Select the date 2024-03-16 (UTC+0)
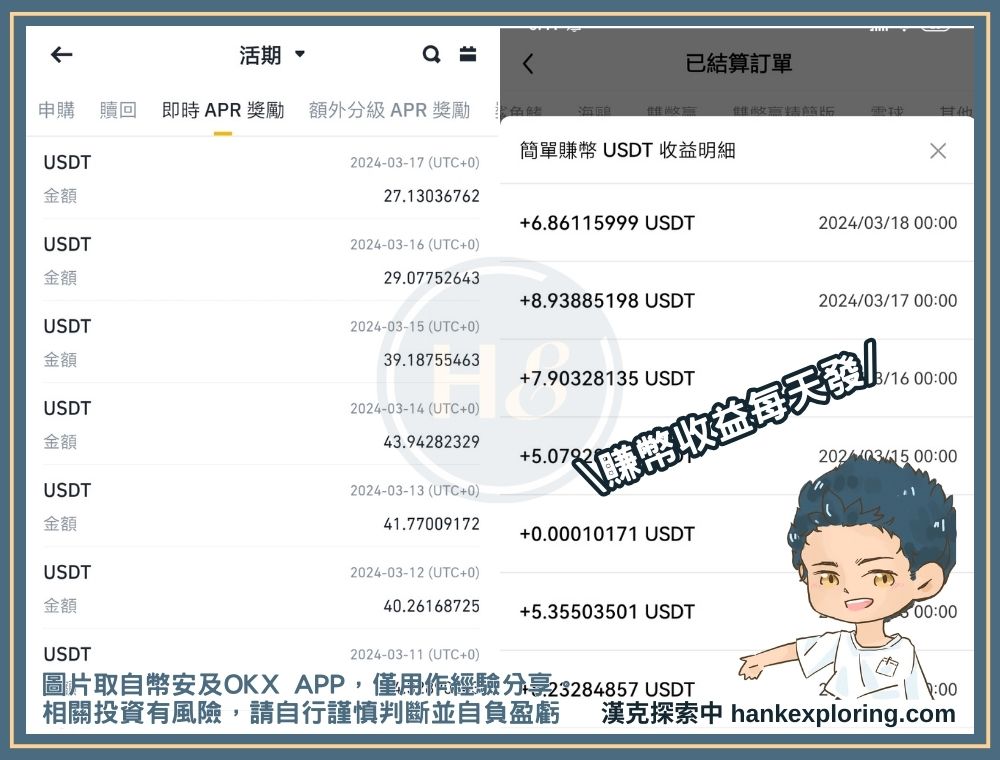1000x760 pixels. (415, 244)
